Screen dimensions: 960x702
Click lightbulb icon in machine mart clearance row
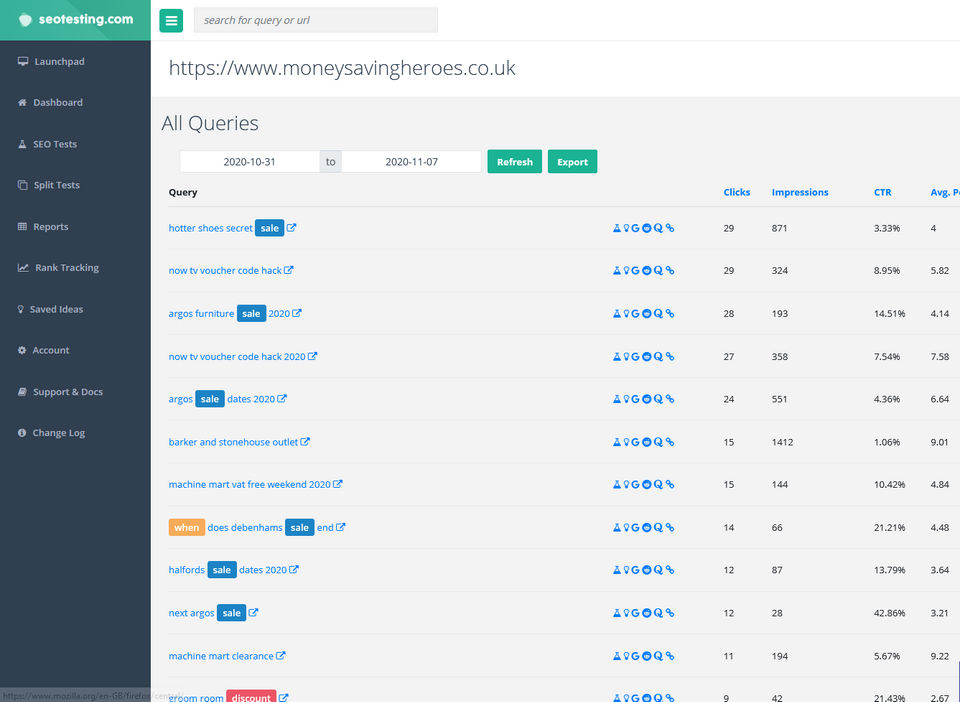pyautogui.click(x=626, y=655)
